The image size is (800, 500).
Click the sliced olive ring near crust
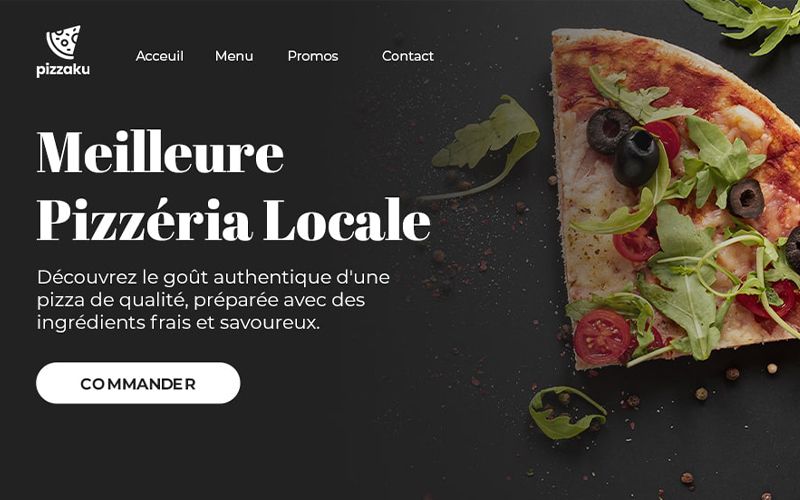609,131
